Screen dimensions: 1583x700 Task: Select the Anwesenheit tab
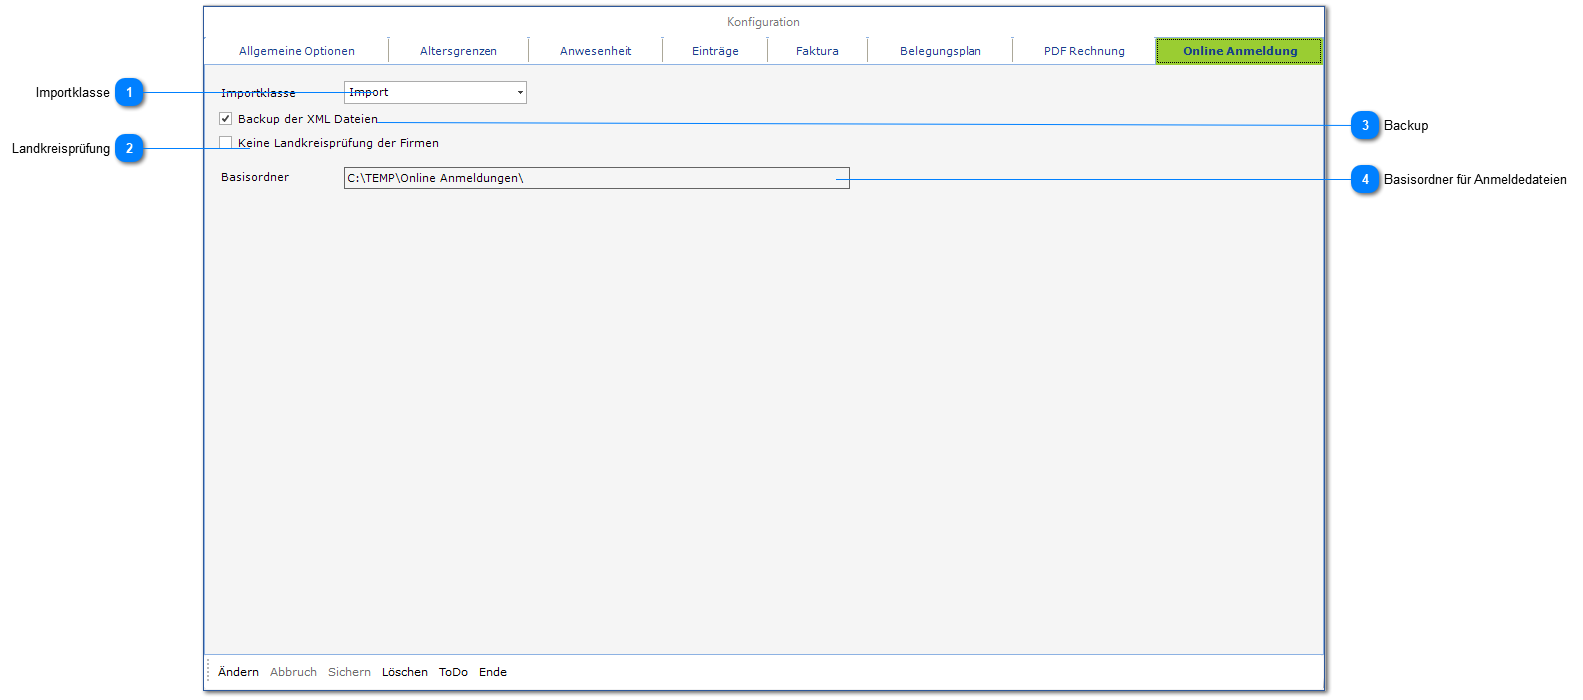(x=595, y=51)
